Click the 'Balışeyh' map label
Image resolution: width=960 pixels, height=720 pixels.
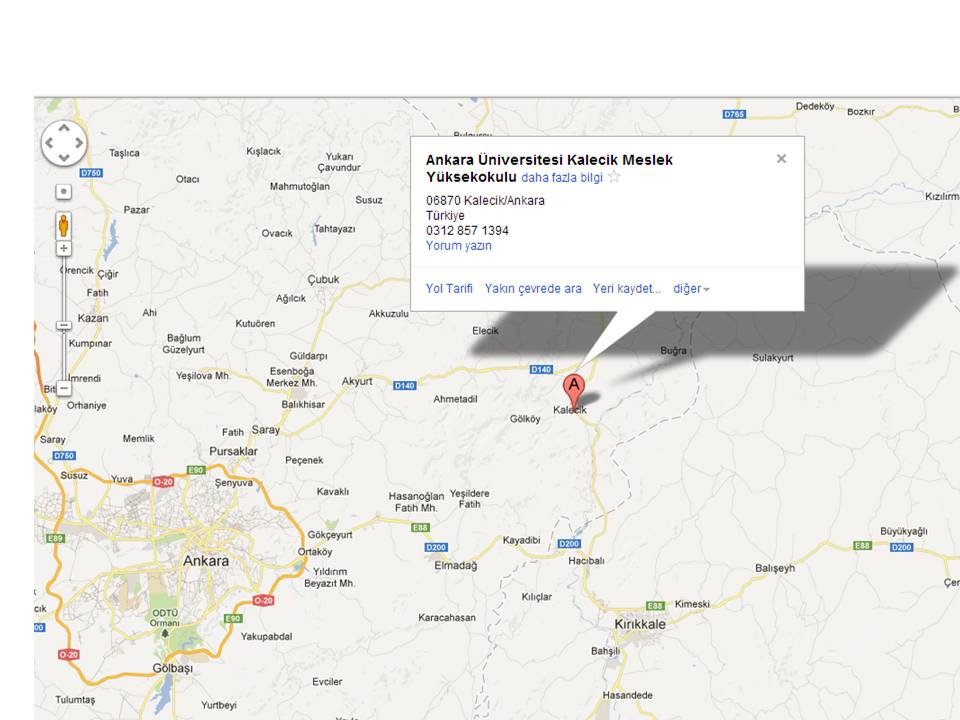(775, 568)
